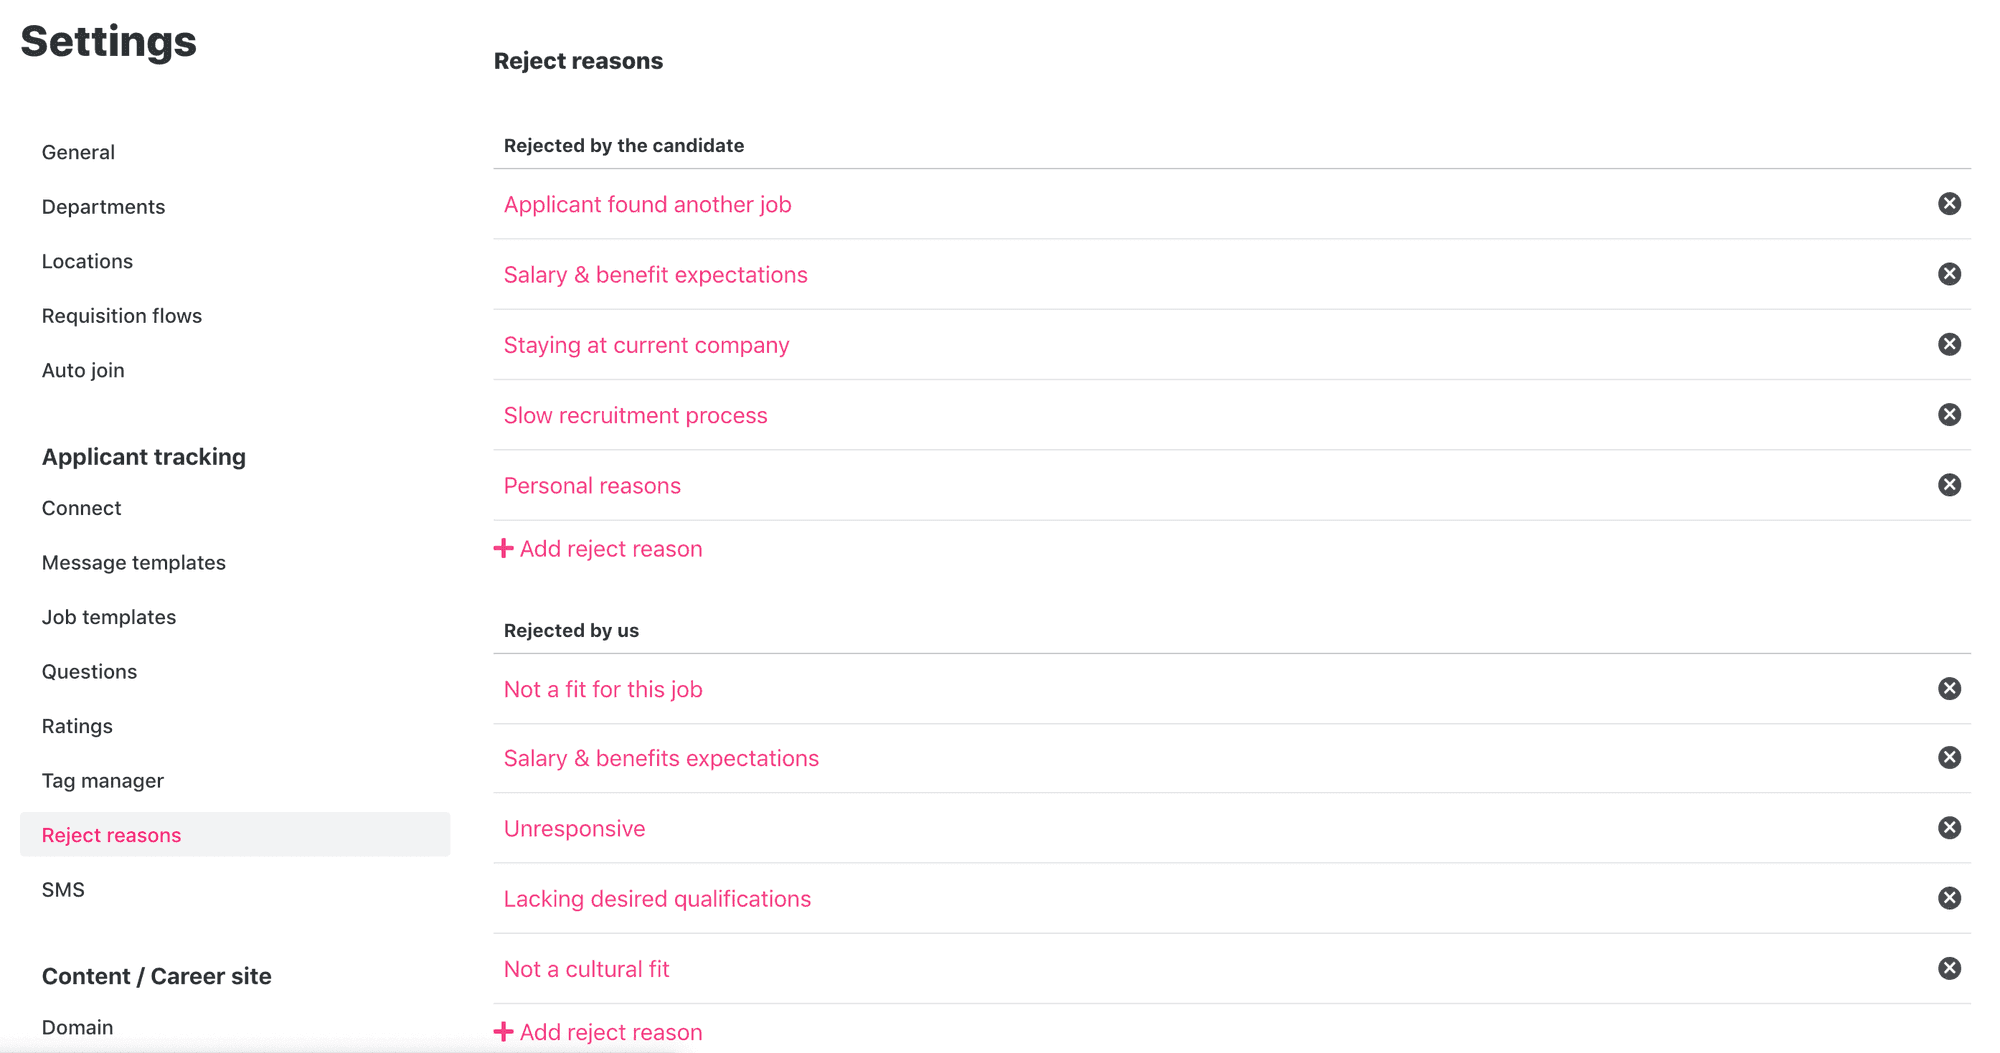2000x1053 pixels.
Task: Delete the 'Slow recruitment process' reason
Action: tap(1949, 415)
